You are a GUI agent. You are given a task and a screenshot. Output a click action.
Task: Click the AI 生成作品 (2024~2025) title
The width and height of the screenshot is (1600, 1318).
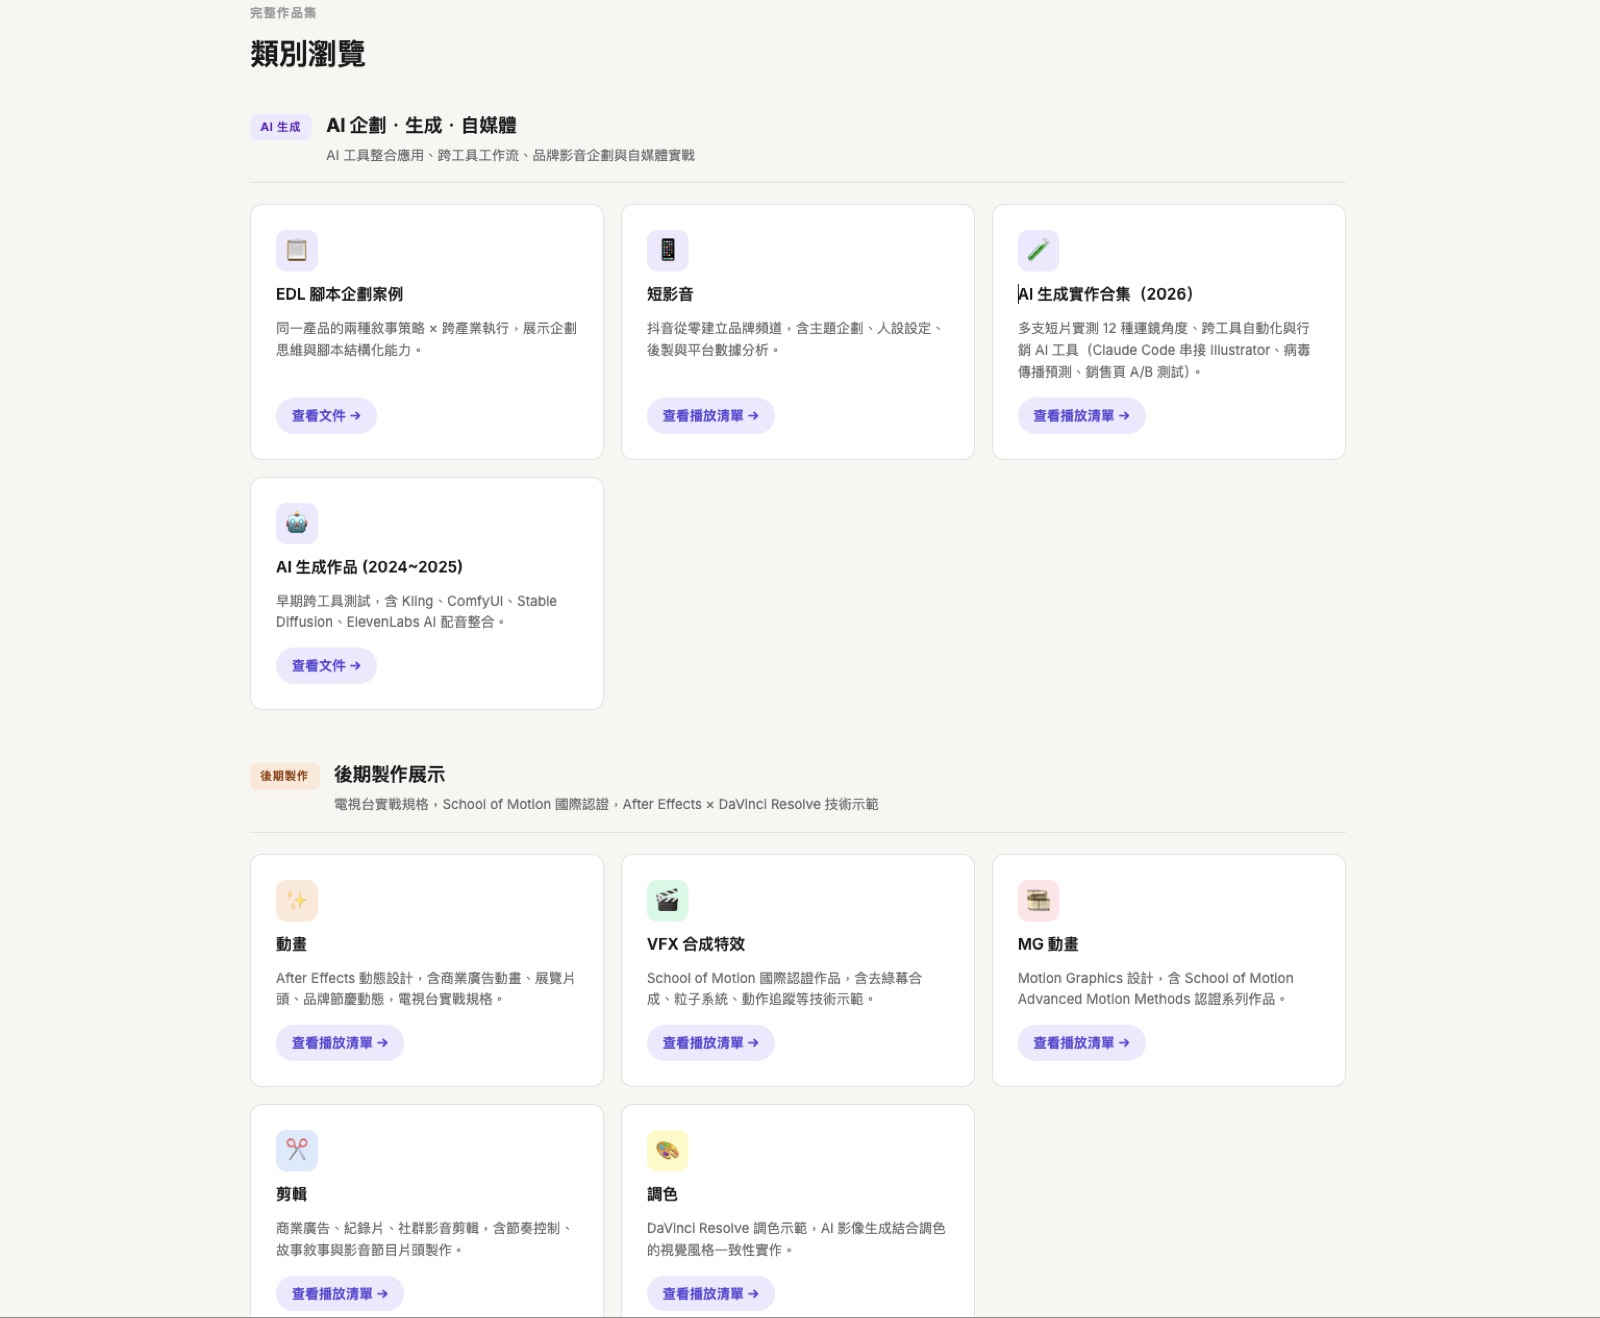pyautogui.click(x=369, y=567)
